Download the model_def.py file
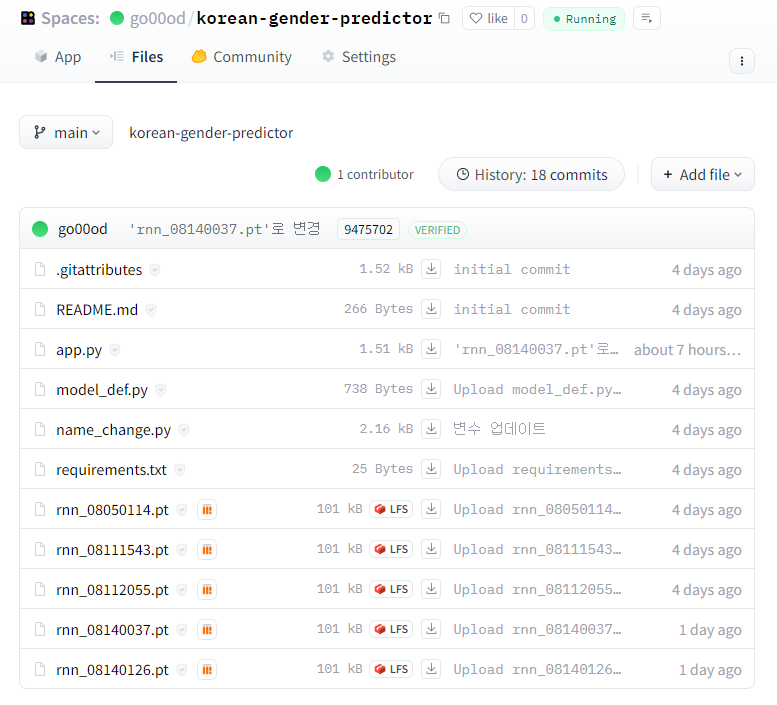 431,389
